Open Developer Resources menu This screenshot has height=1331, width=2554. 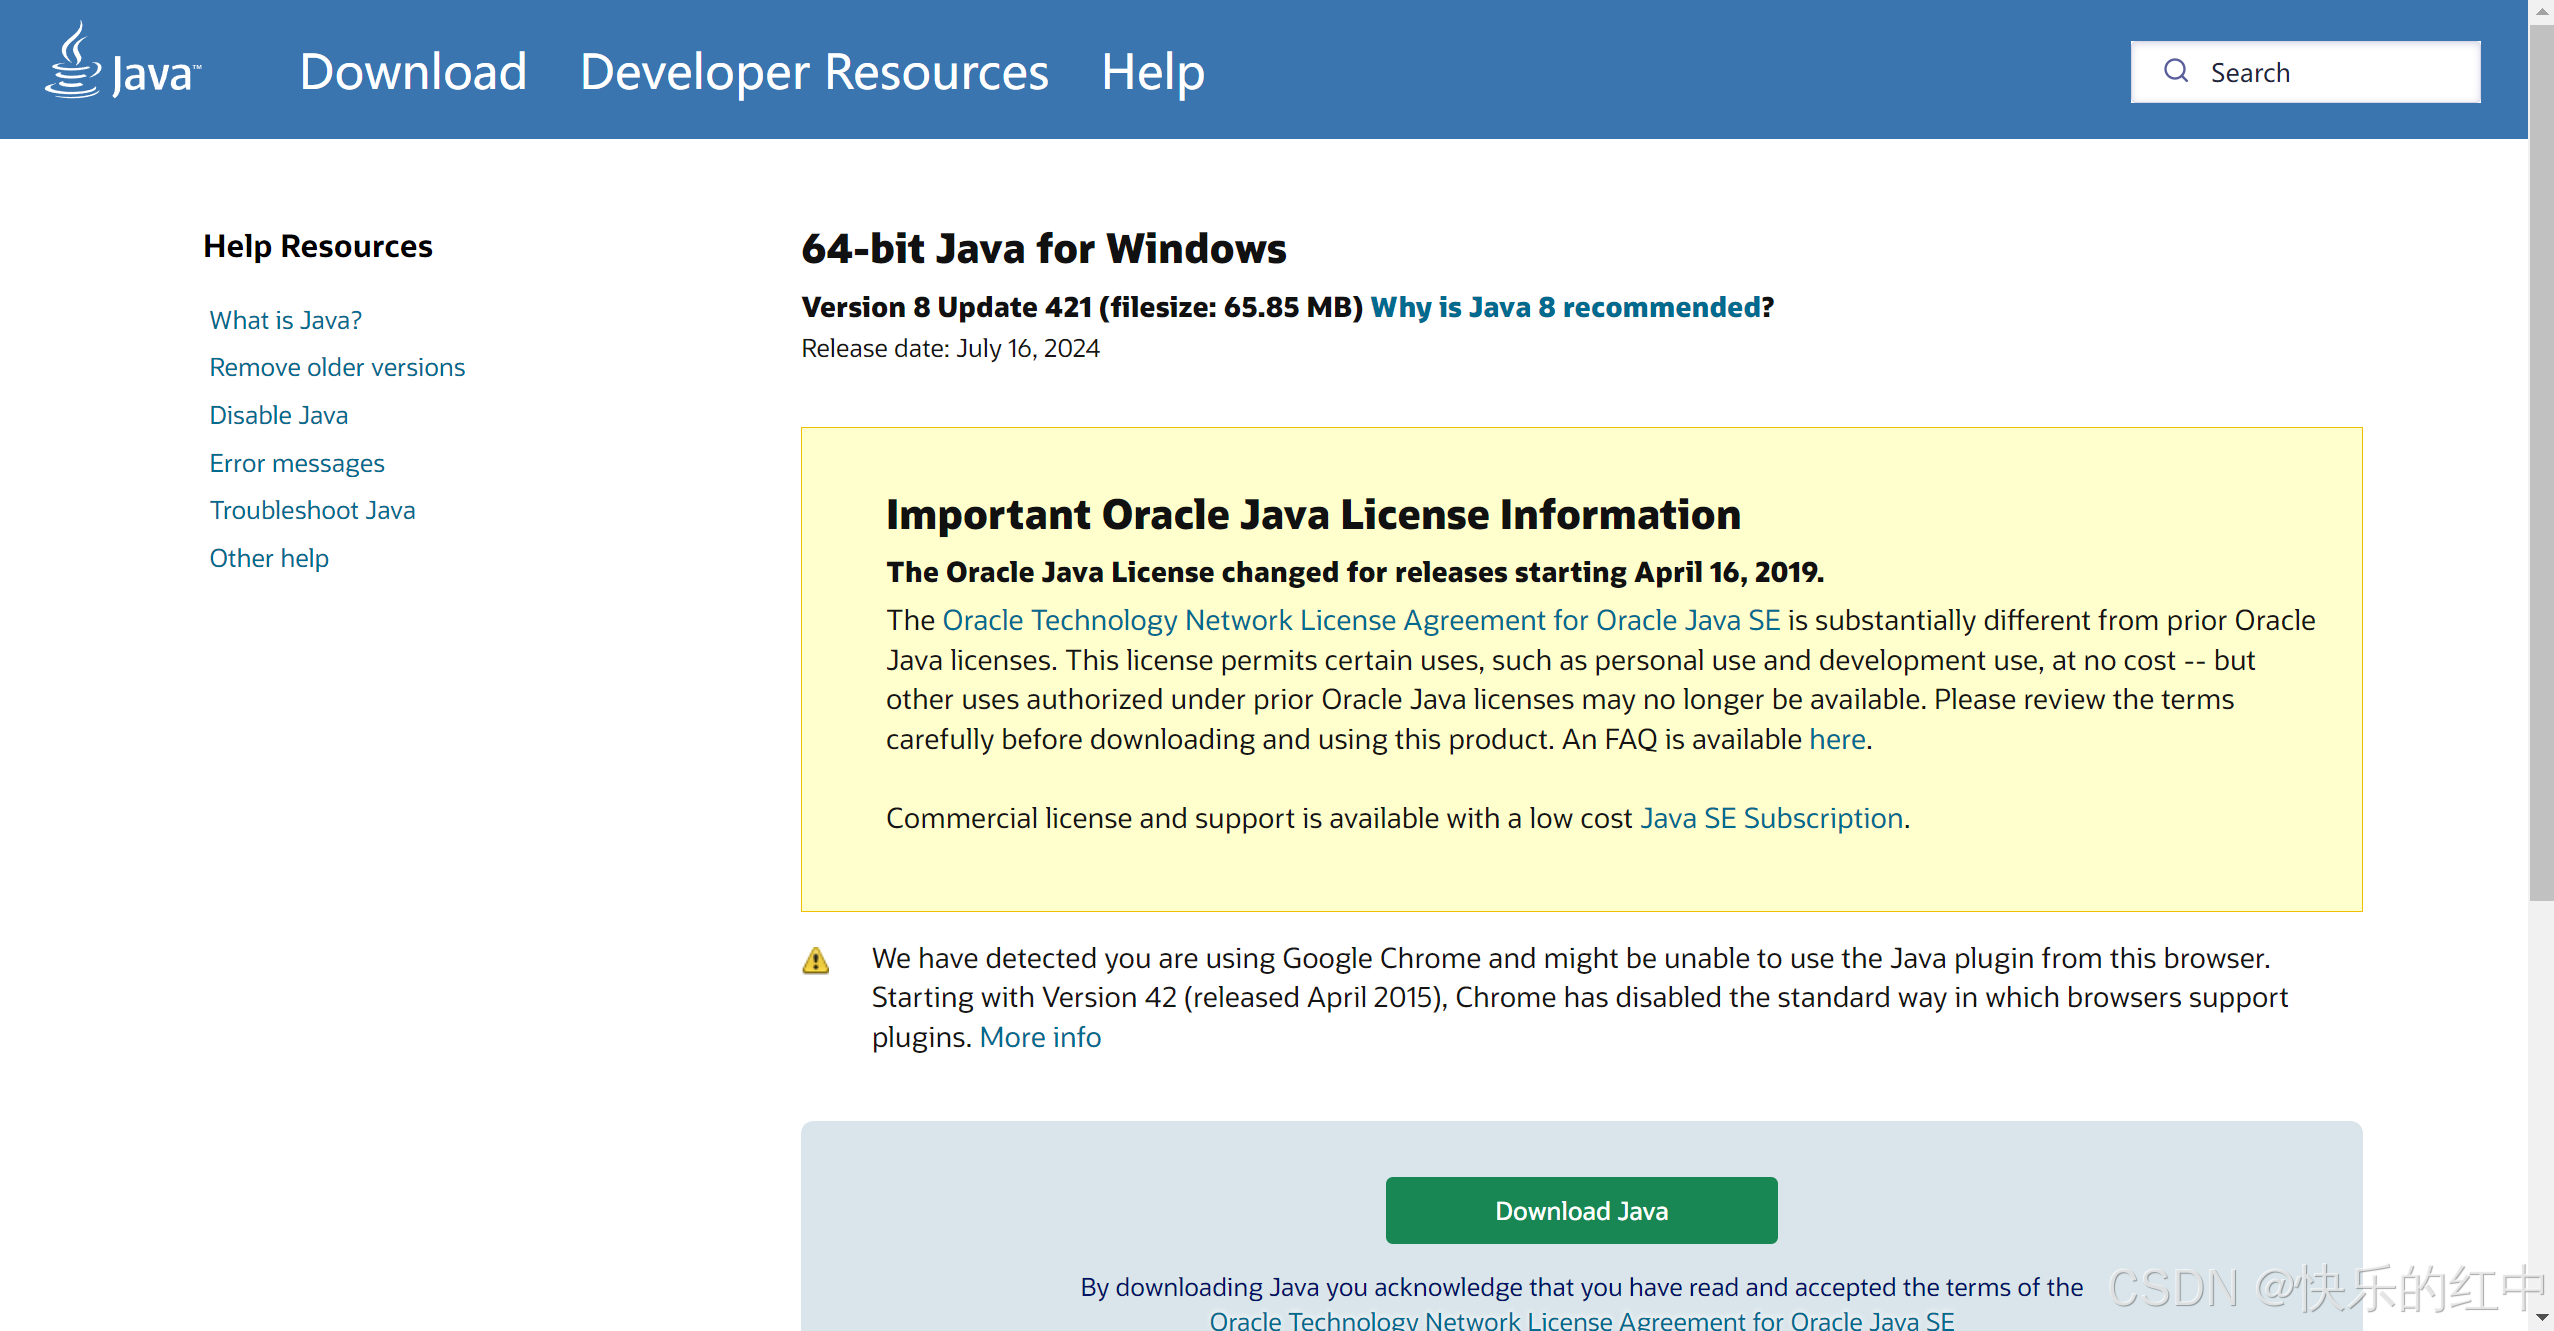pos(814,72)
